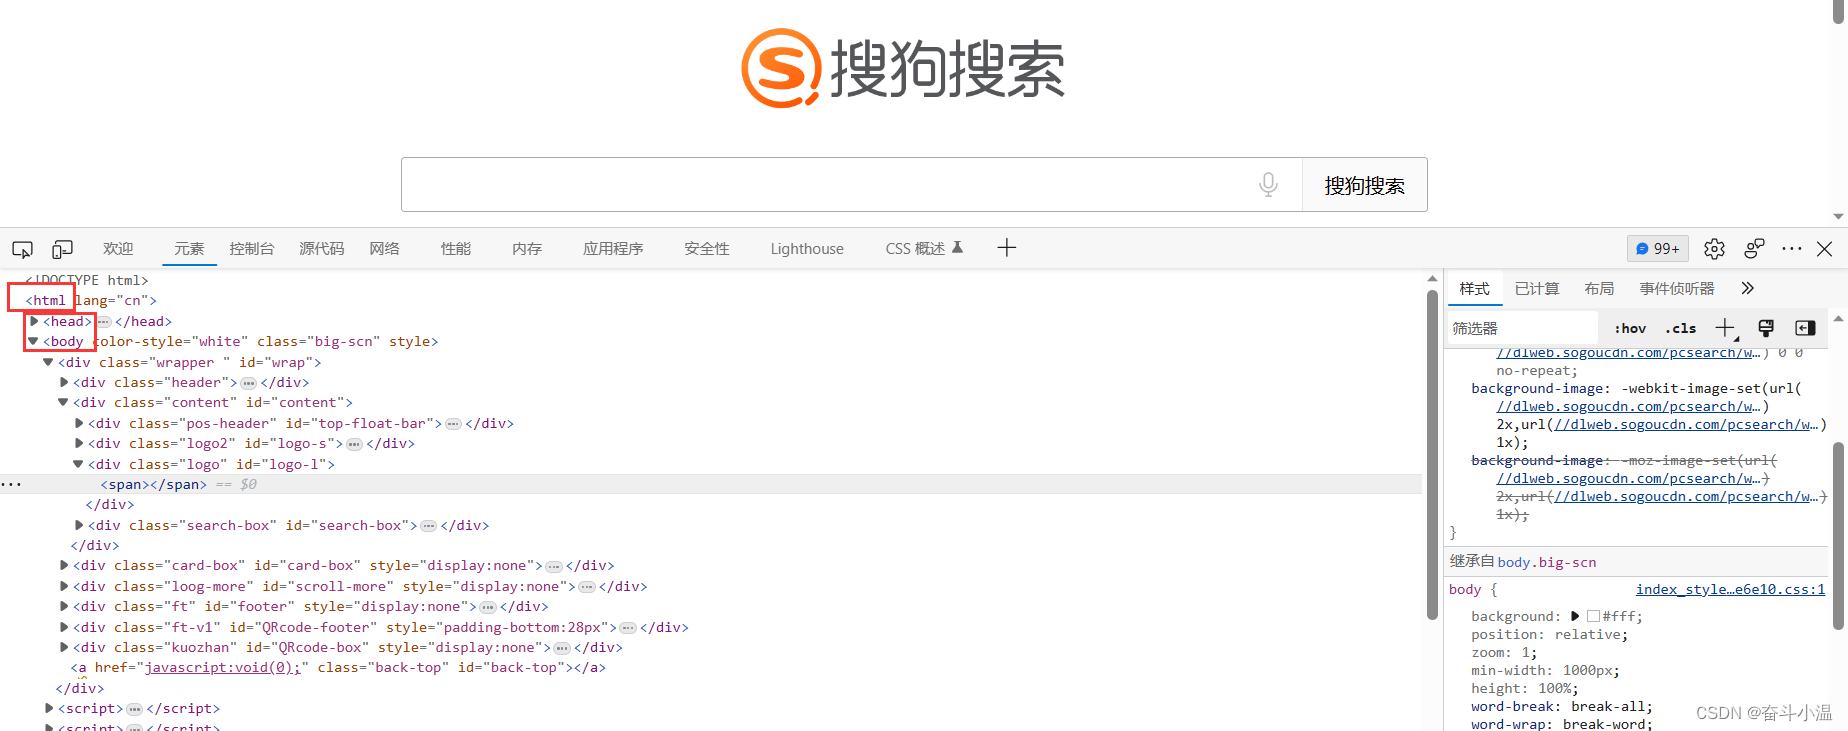Open the 性能 tab
This screenshot has height=731, width=1848.
pos(456,249)
